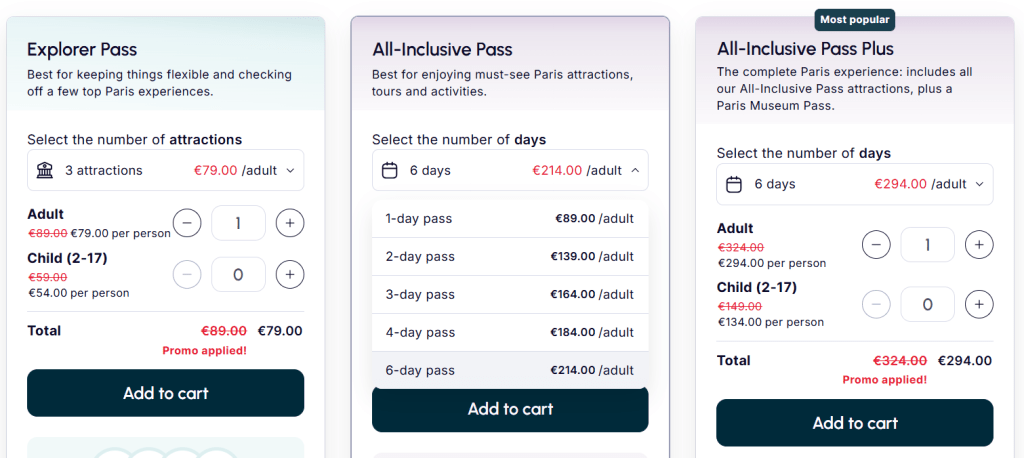Decrease Explorer Pass adult count

(187, 223)
